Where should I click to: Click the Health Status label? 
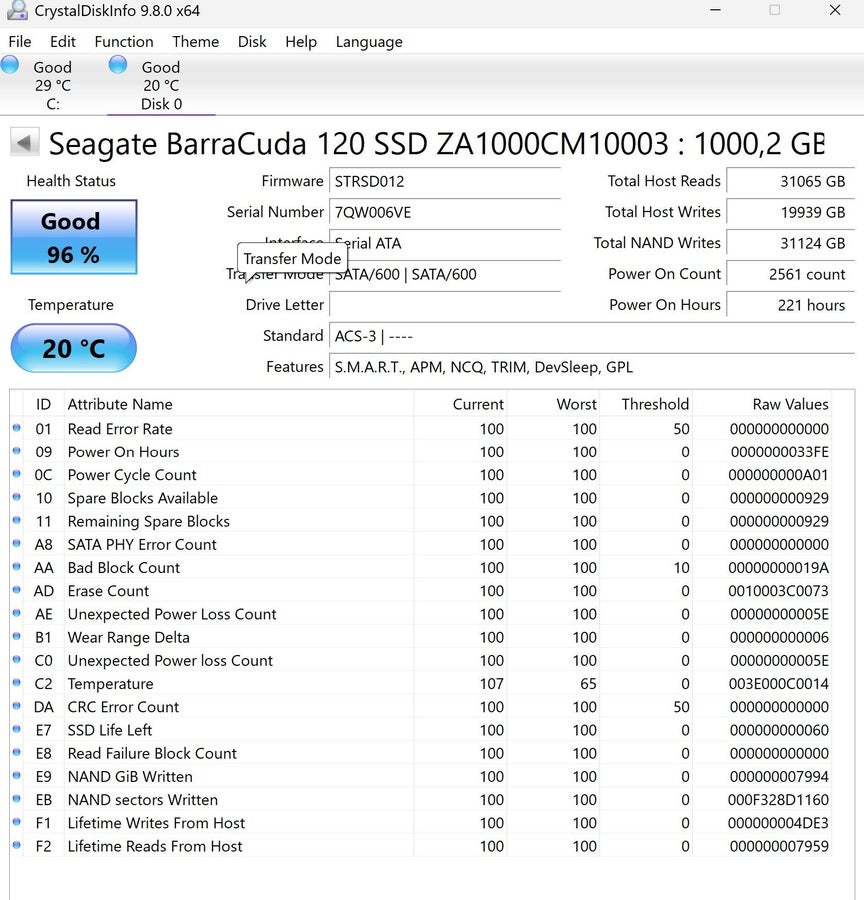click(x=71, y=181)
